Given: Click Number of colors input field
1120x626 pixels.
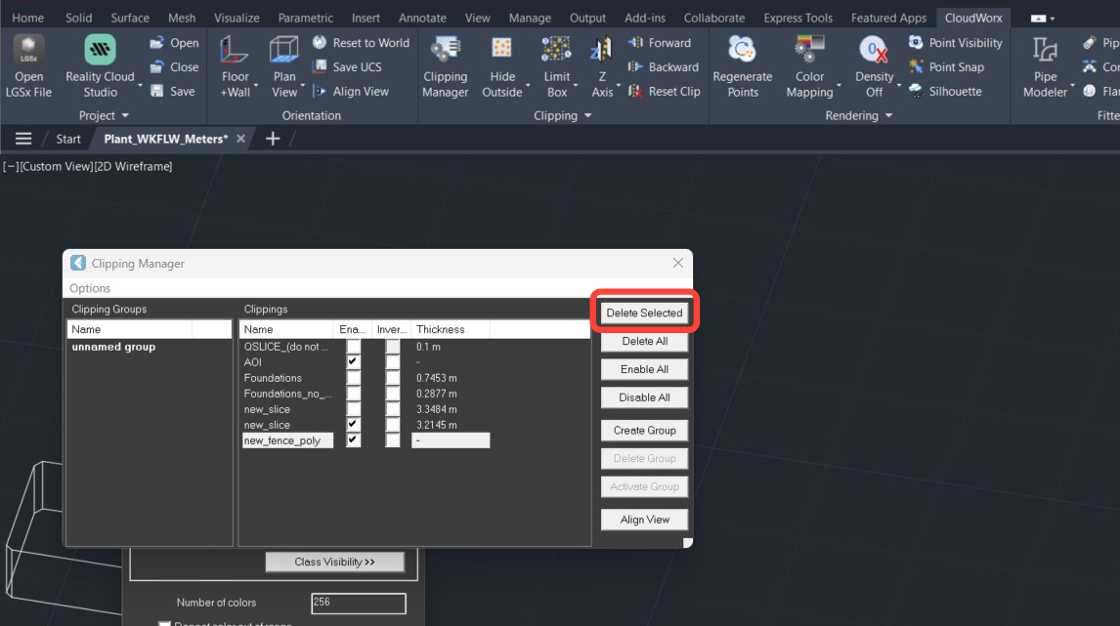Looking at the screenshot, I should (359, 602).
